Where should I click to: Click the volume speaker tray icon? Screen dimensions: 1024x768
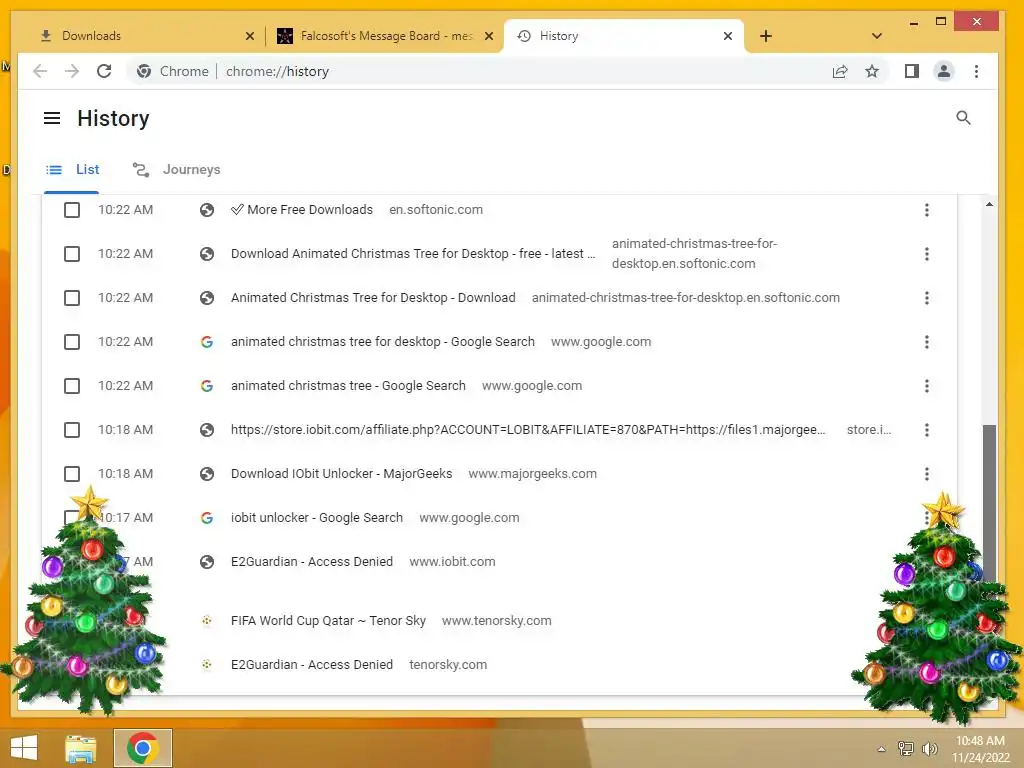coord(929,748)
